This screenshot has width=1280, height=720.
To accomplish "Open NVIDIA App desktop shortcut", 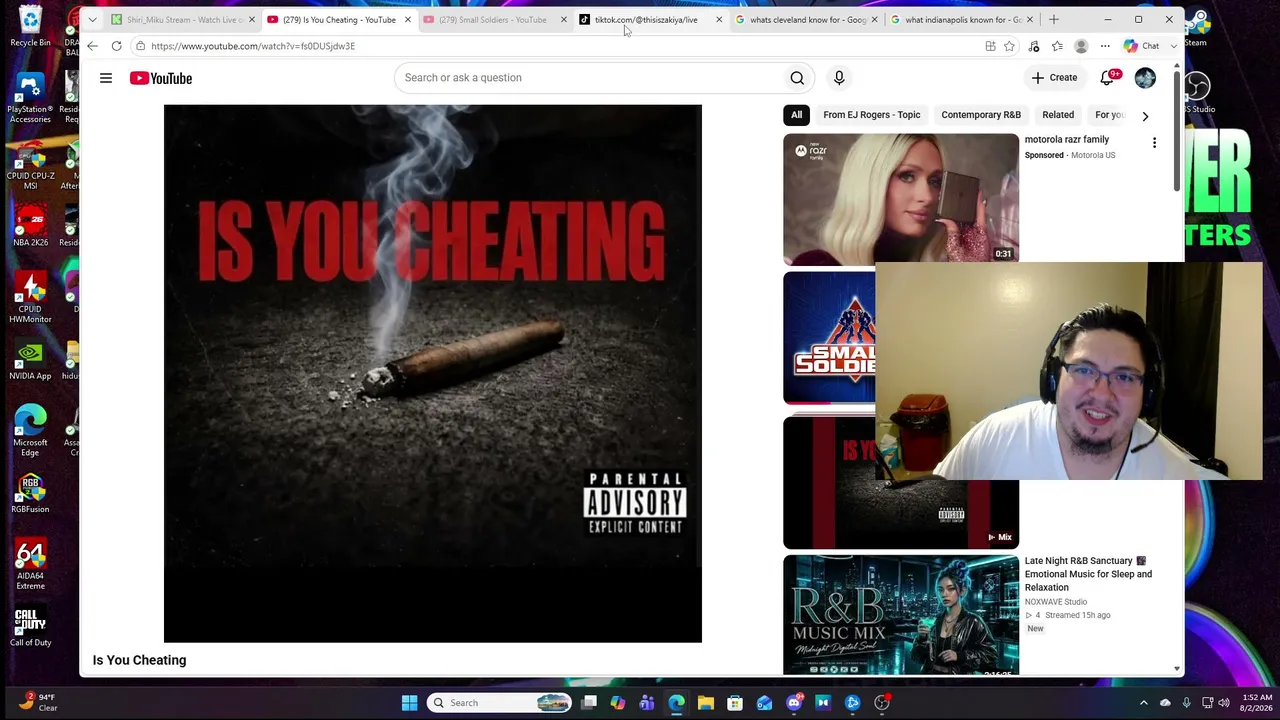I will point(30,360).
